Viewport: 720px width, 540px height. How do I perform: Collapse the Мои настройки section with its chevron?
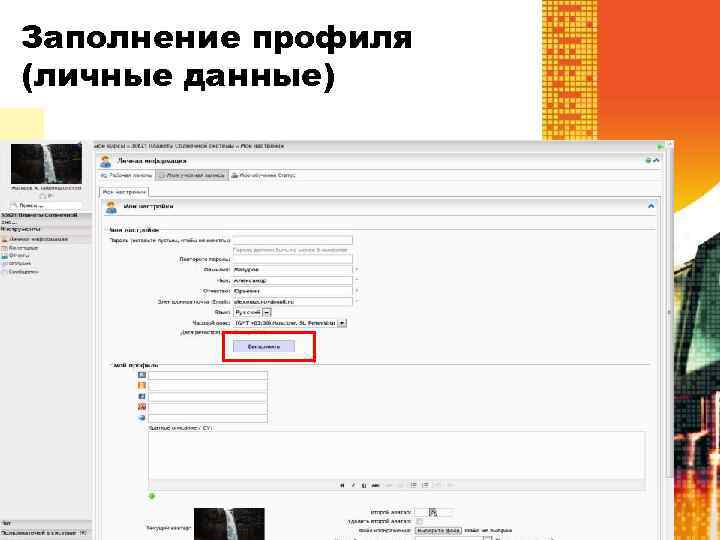click(651, 206)
